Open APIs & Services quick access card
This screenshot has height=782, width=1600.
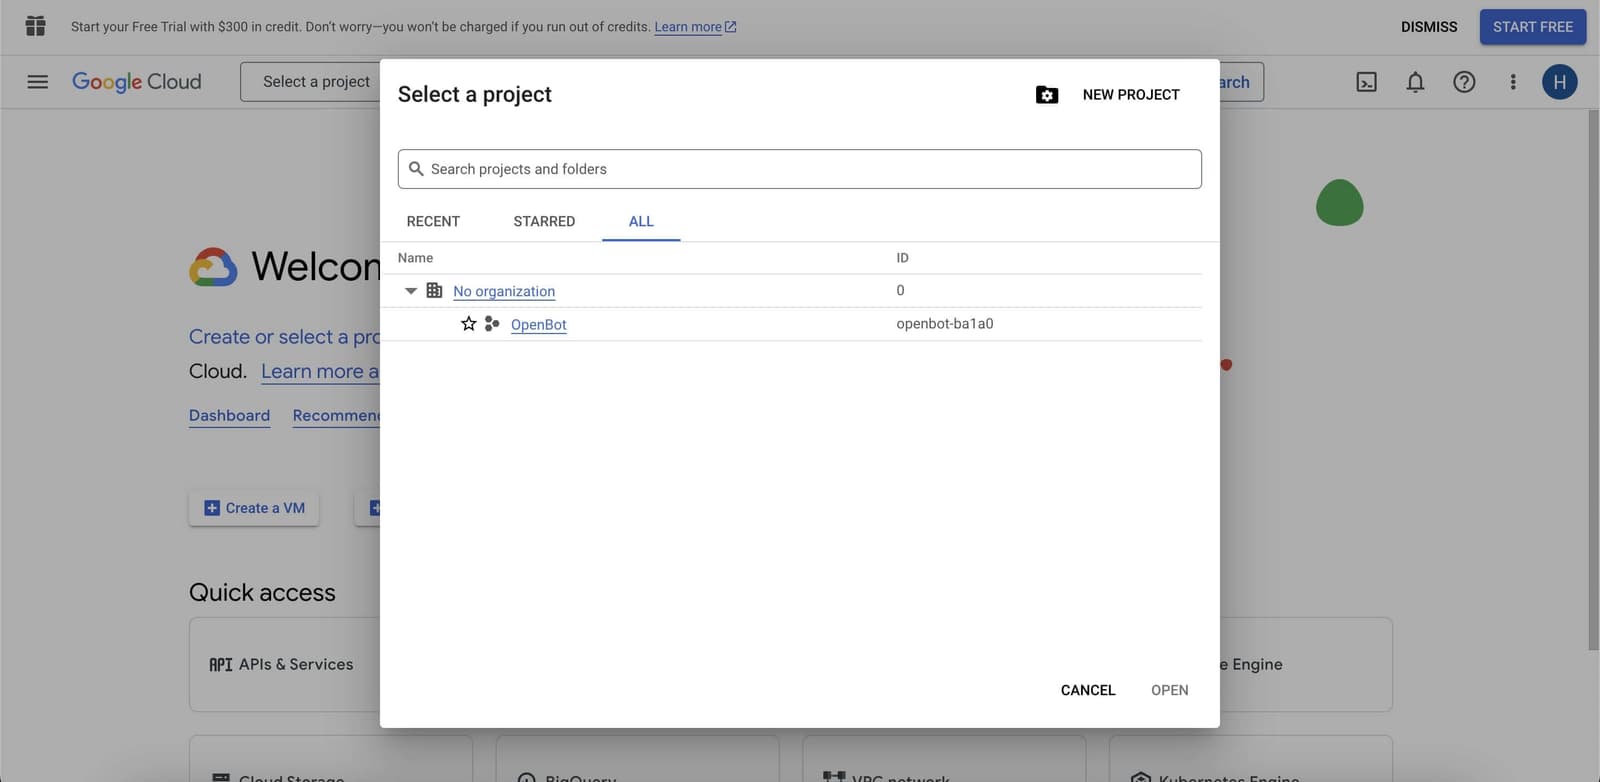click(x=285, y=664)
